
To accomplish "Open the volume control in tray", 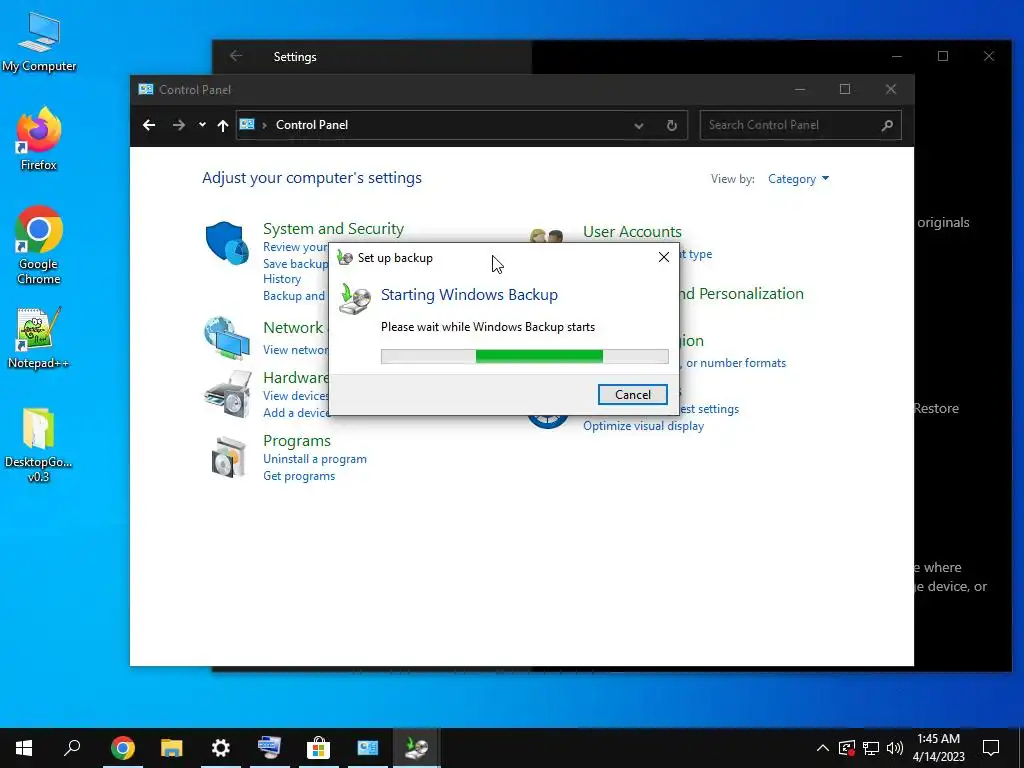I will pos(895,748).
